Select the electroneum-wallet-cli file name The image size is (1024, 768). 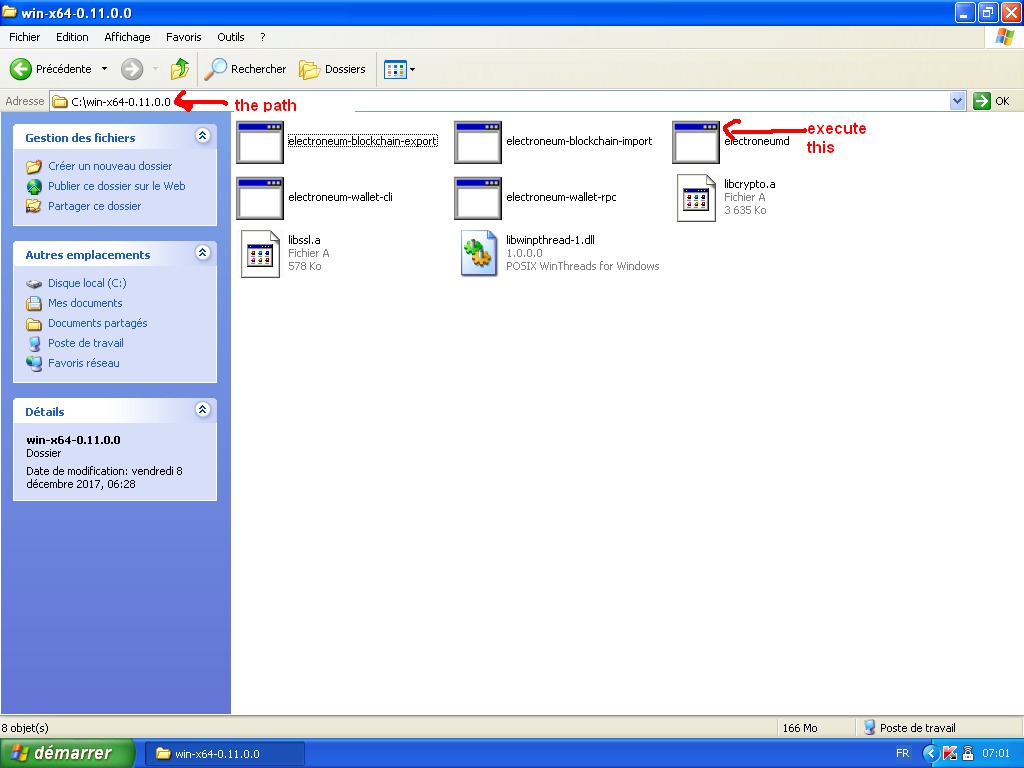(340, 197)
